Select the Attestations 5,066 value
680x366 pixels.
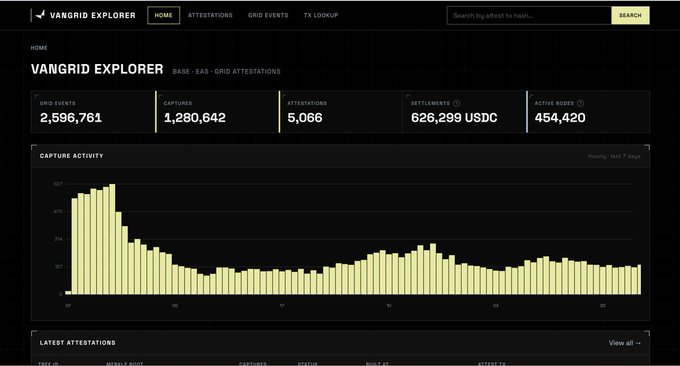click(x=305, y=118)
